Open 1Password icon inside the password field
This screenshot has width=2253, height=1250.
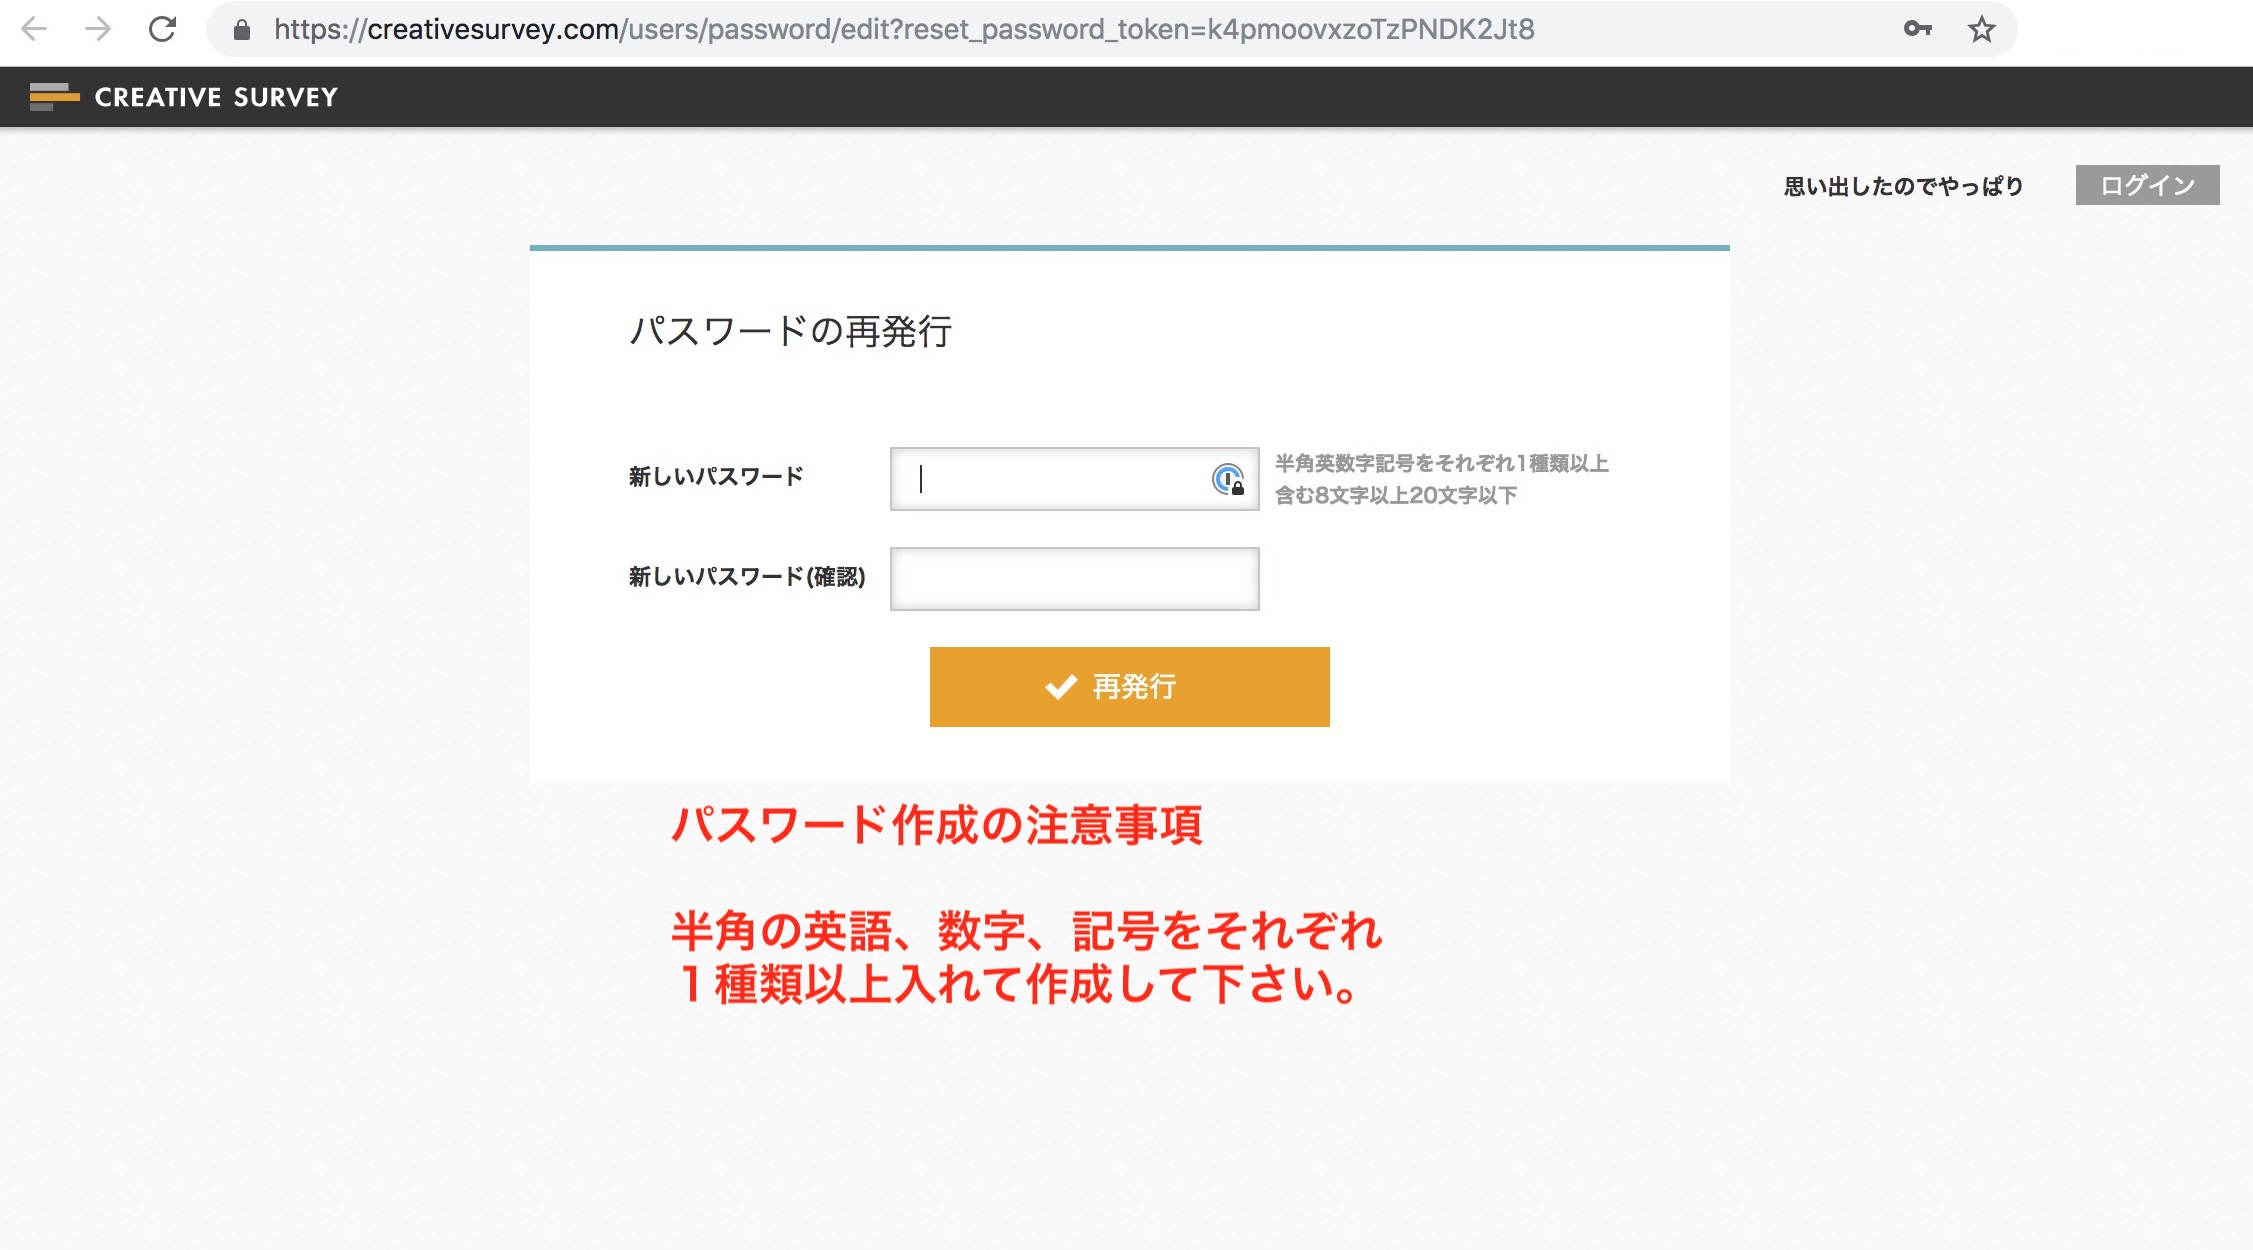point(1229,479)
